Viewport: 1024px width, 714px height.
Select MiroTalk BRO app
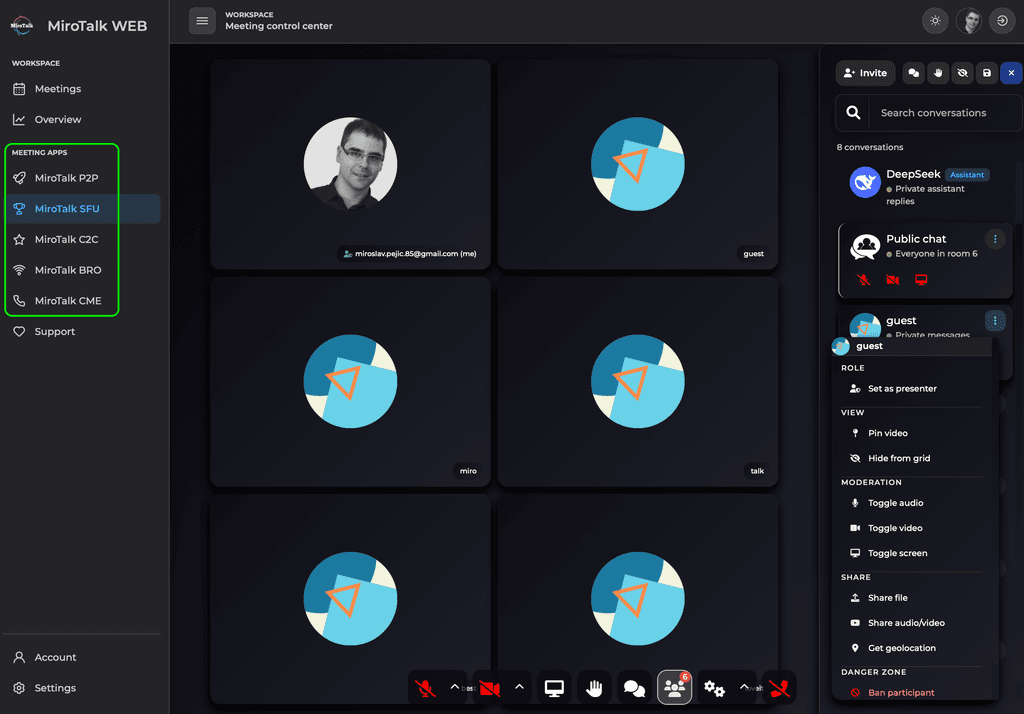(x=82, y=270)
